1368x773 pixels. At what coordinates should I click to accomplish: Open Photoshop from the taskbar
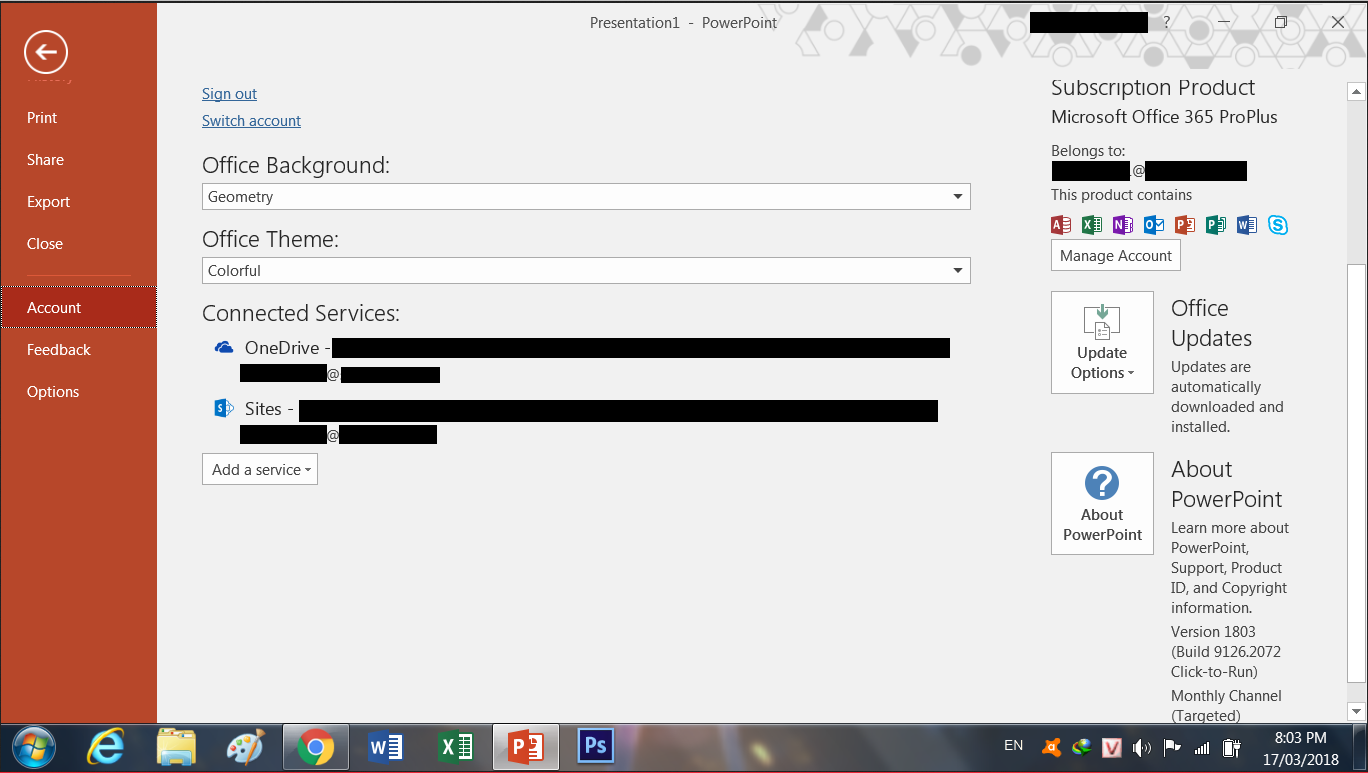point(595,746)
